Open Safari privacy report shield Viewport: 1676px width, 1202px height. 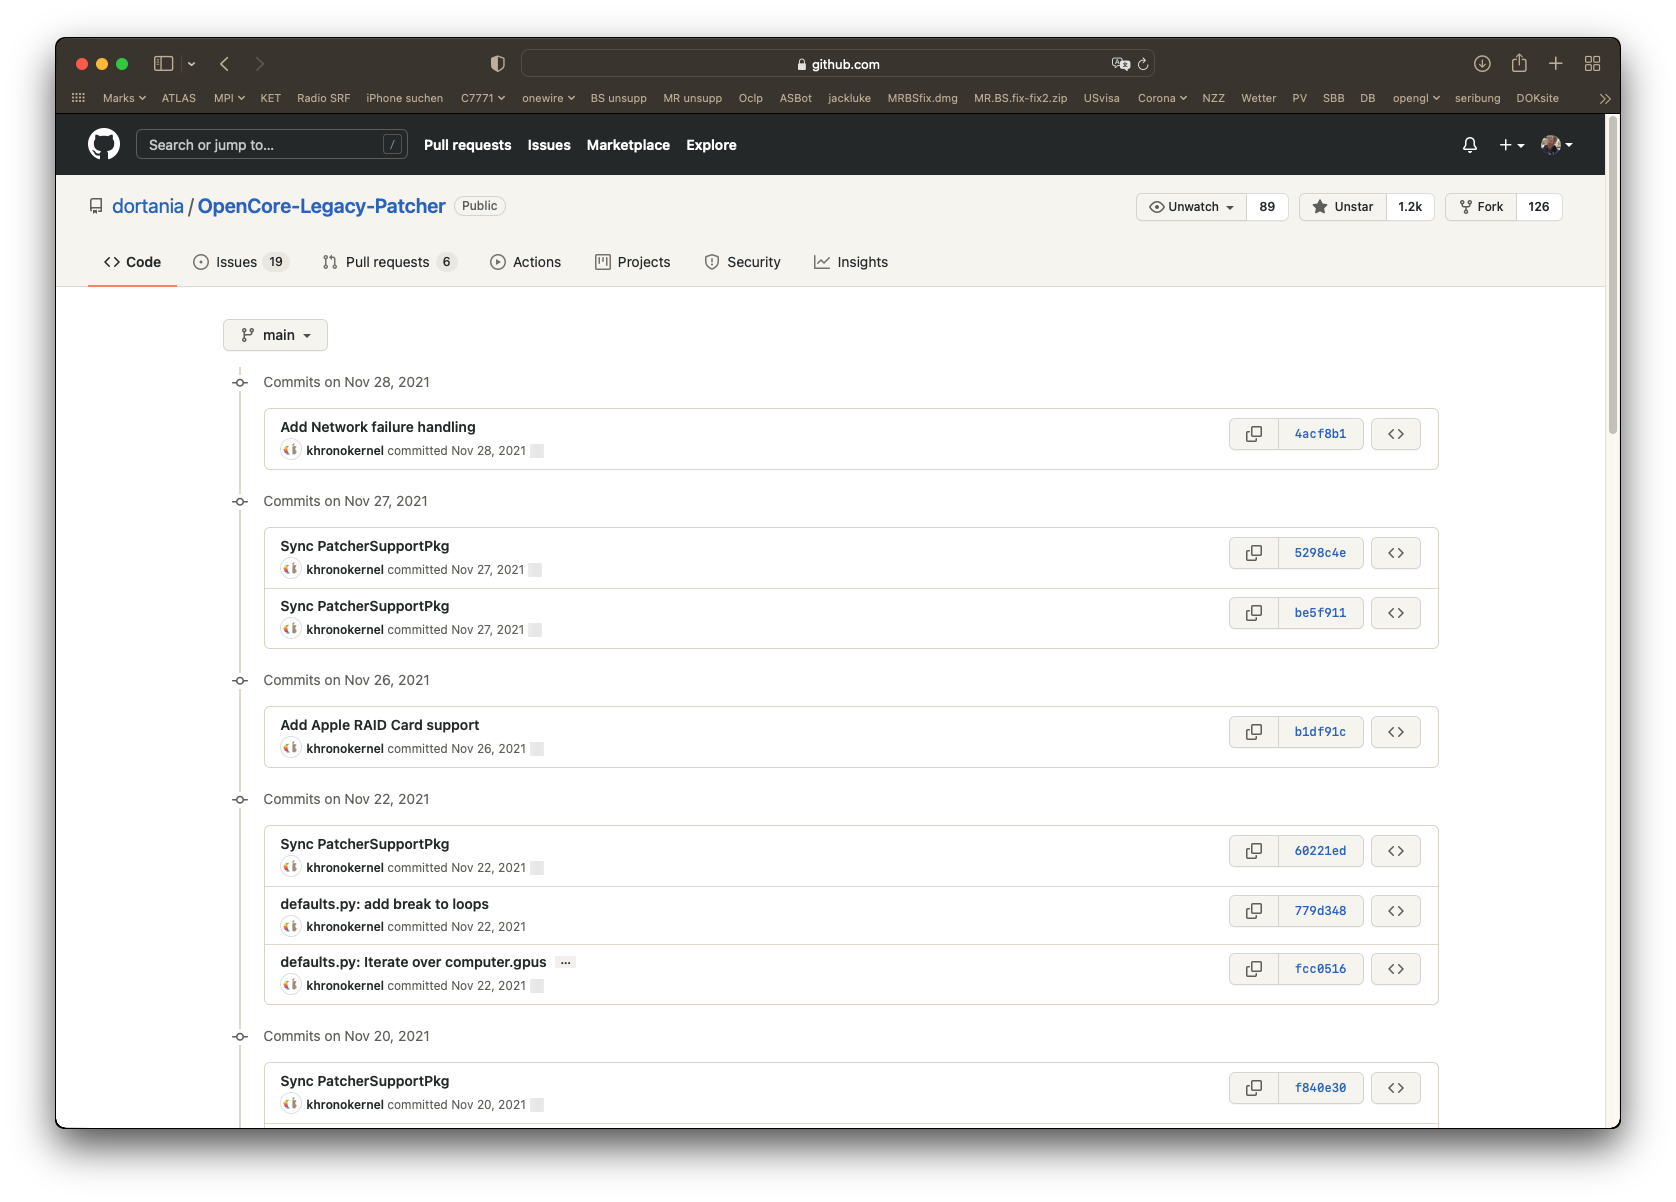[497, 64]
